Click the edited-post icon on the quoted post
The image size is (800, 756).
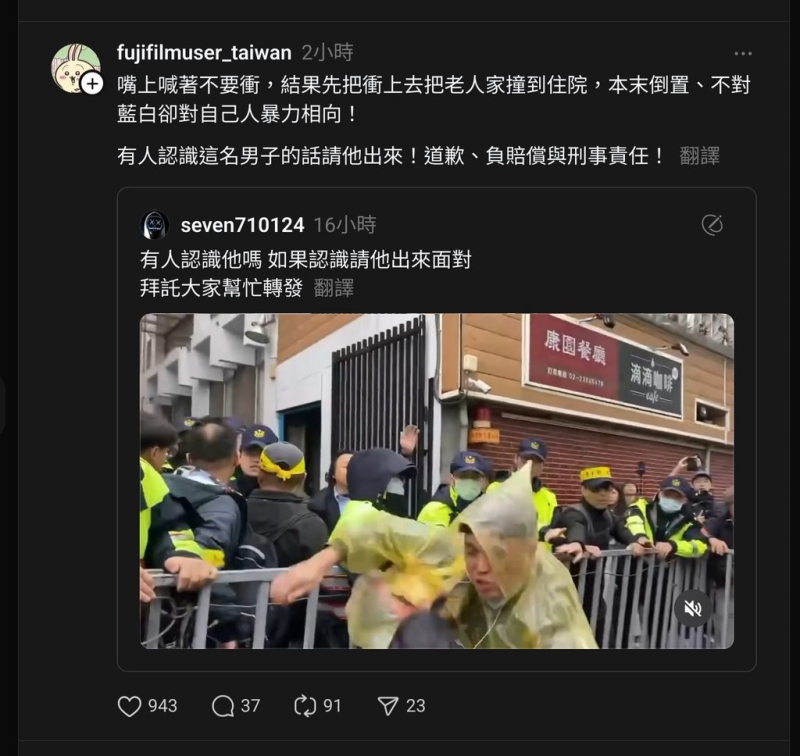(x=712, y=225)
